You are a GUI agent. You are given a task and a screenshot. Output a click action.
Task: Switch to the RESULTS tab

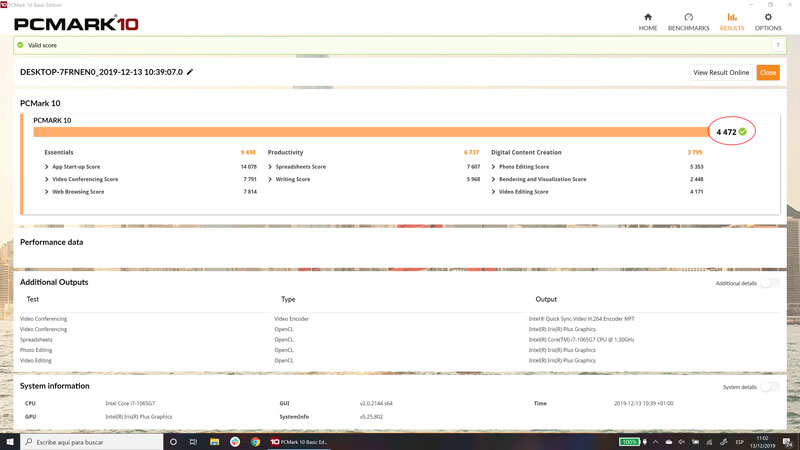pyautogui.click(x=732, y=21)
